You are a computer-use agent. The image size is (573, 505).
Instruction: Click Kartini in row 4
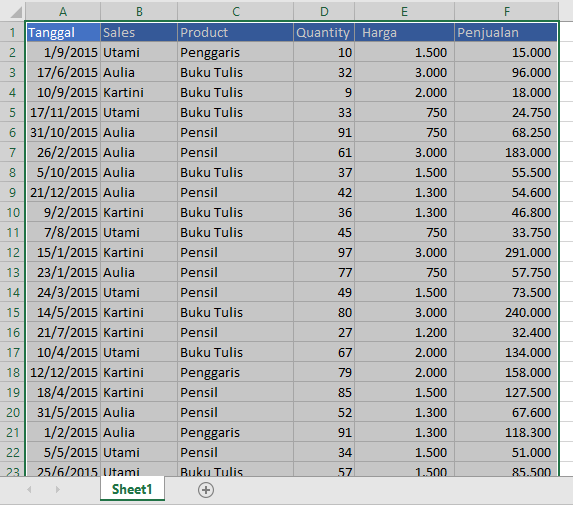(x=139, y=92)
